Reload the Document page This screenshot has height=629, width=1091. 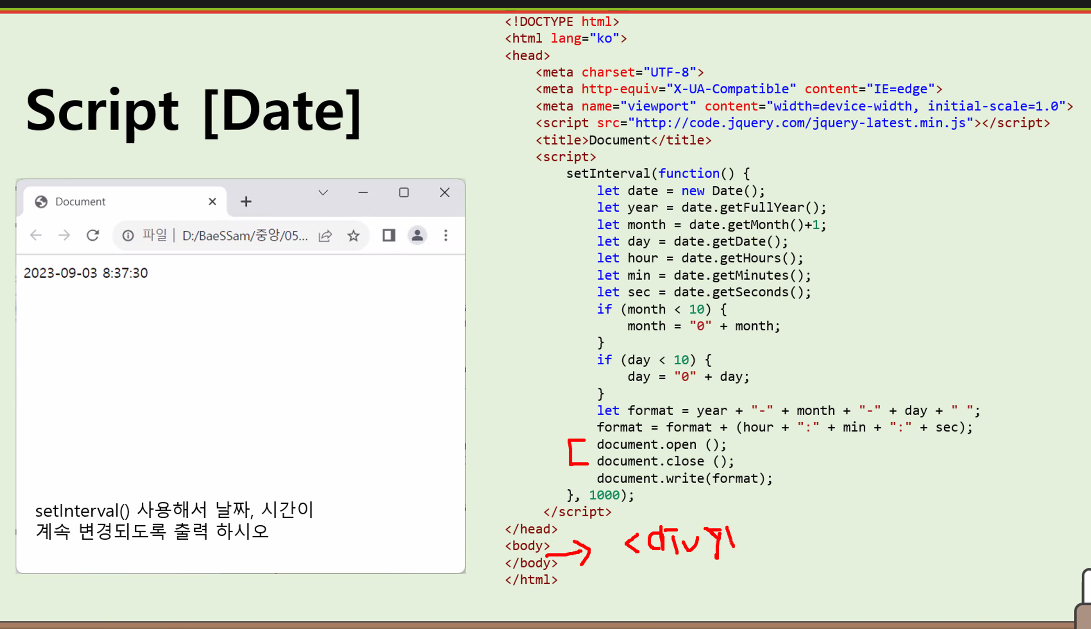tap(93, 235)
